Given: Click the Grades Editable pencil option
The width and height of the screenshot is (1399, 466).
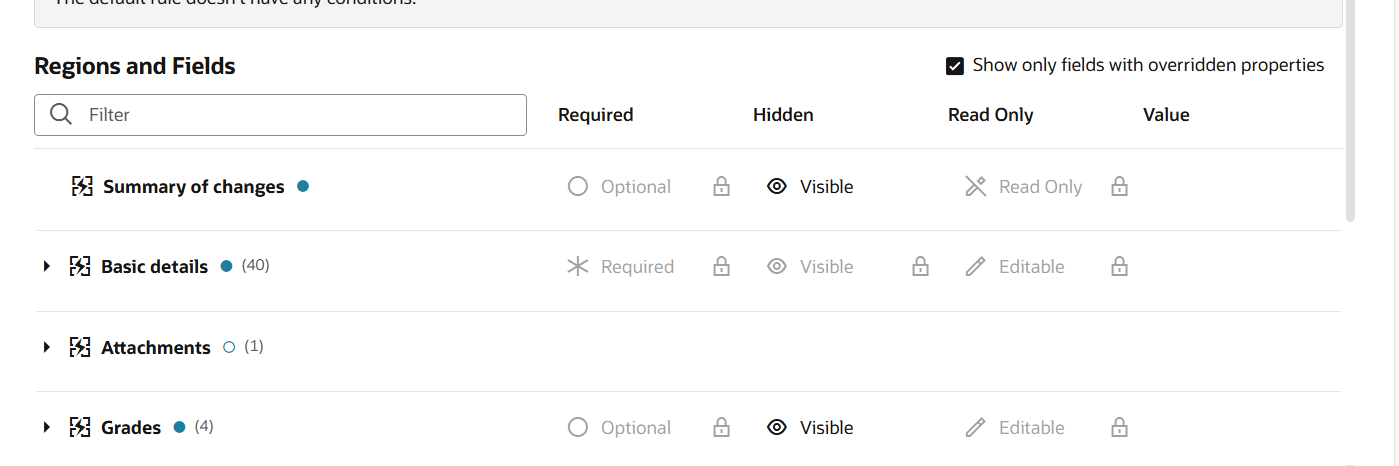Looking at the screenshot, I should pyautogui.click(x=1015, y=427).
